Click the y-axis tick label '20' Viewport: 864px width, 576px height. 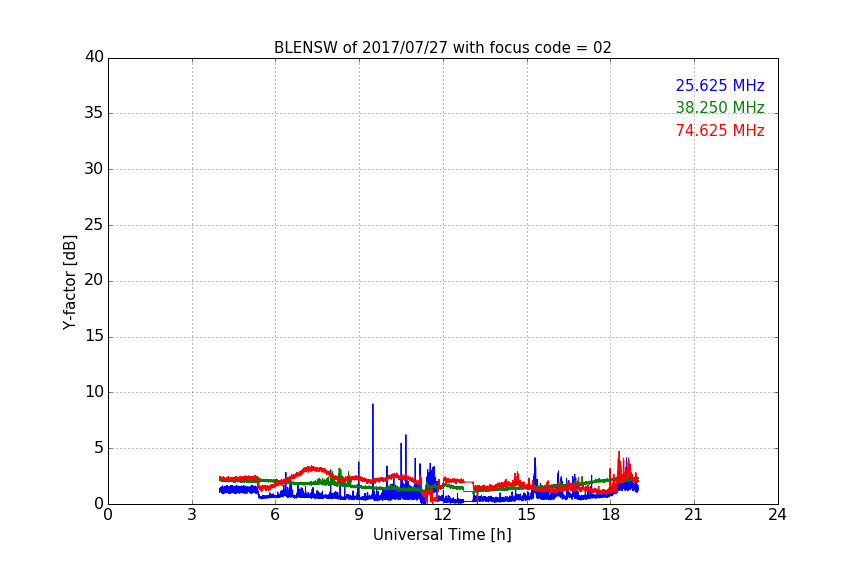pyautogui.click(x=94, y=280)
